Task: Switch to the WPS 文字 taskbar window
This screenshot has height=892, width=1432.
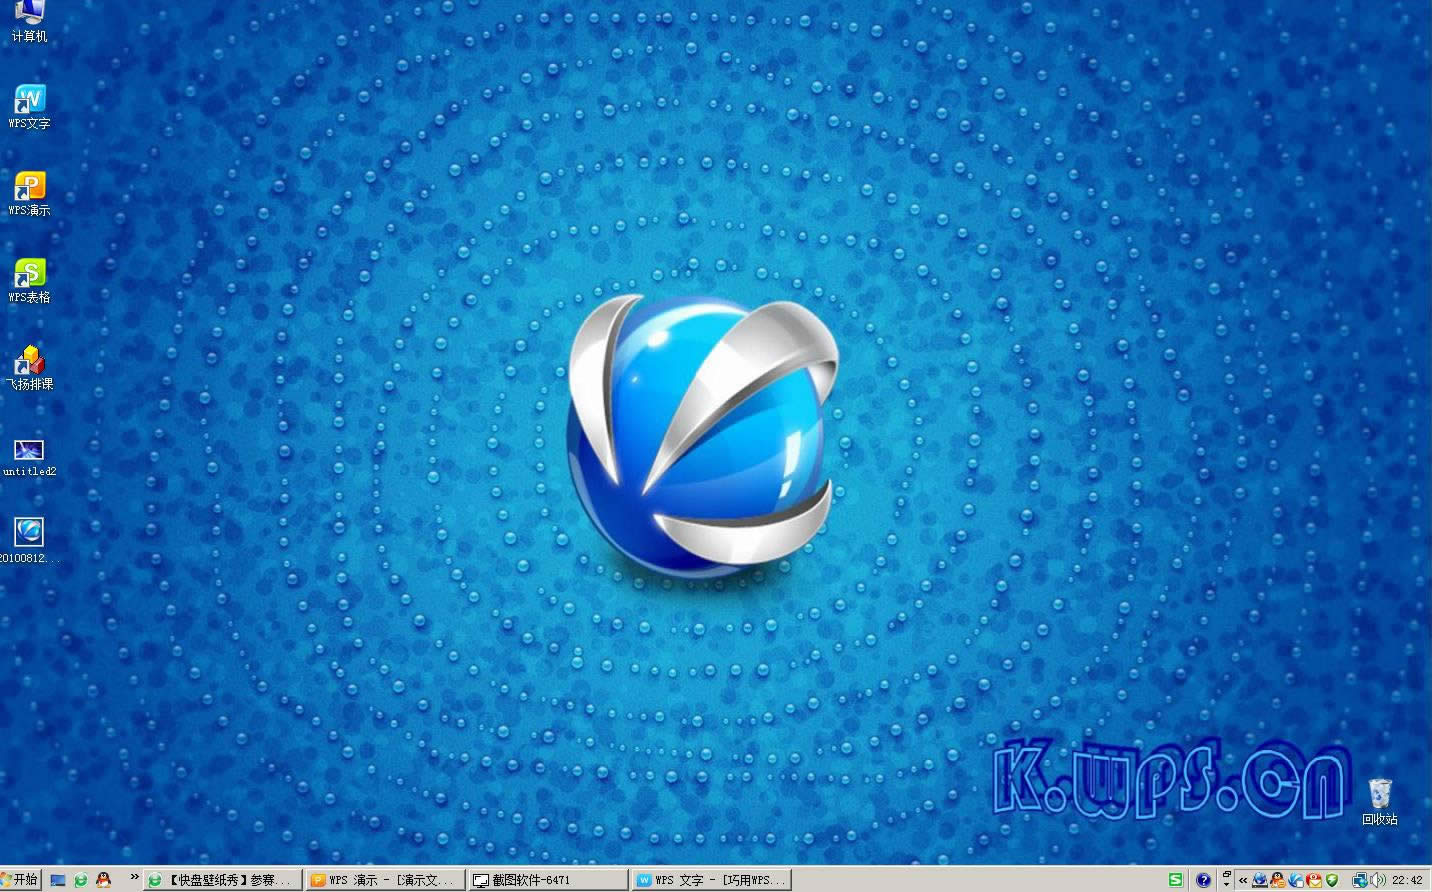Action: [x=711, y=880]
